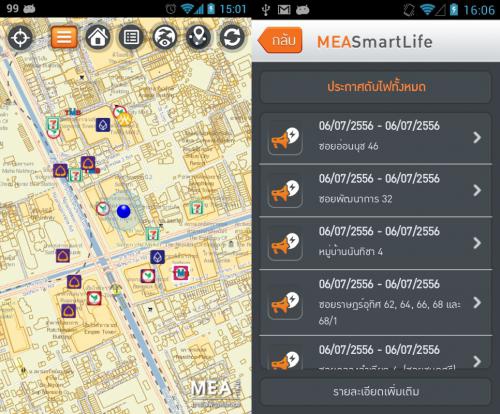Open the list view icon in map toolbar
The height and width of the screenshot is (414, 500).
pos(131,37)
